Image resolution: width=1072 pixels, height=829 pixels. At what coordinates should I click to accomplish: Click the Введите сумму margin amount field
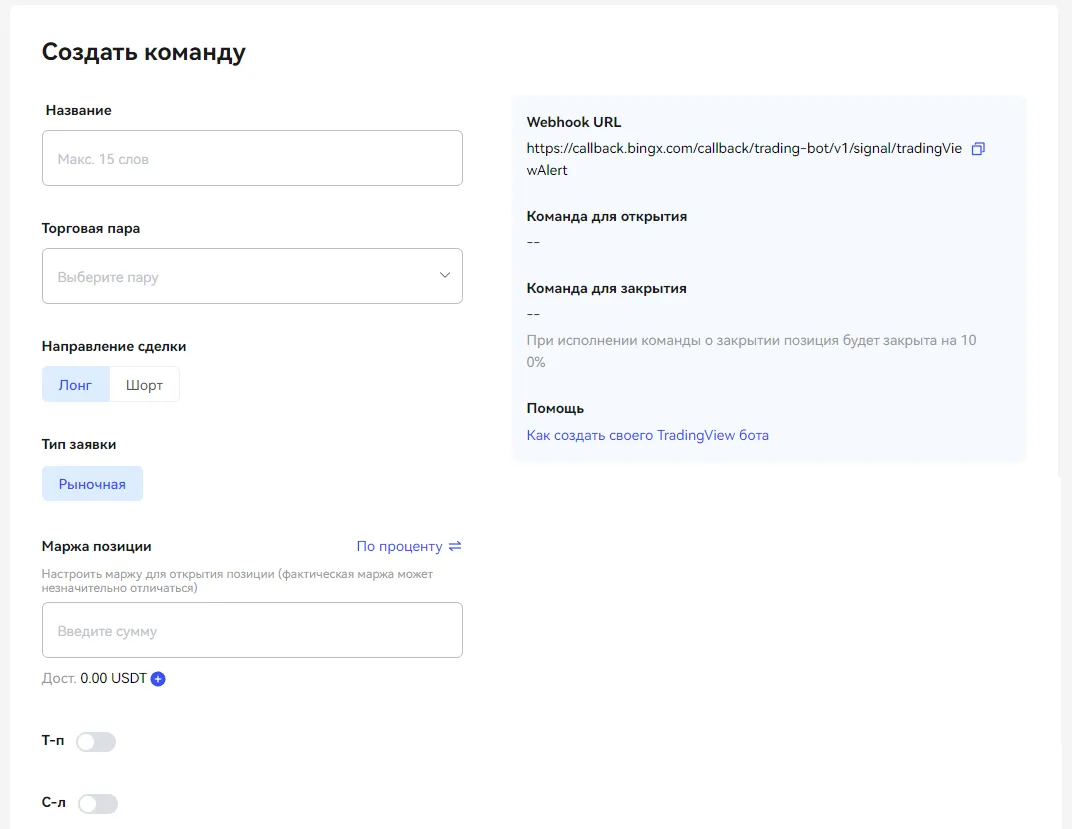[x=252, y=630]
